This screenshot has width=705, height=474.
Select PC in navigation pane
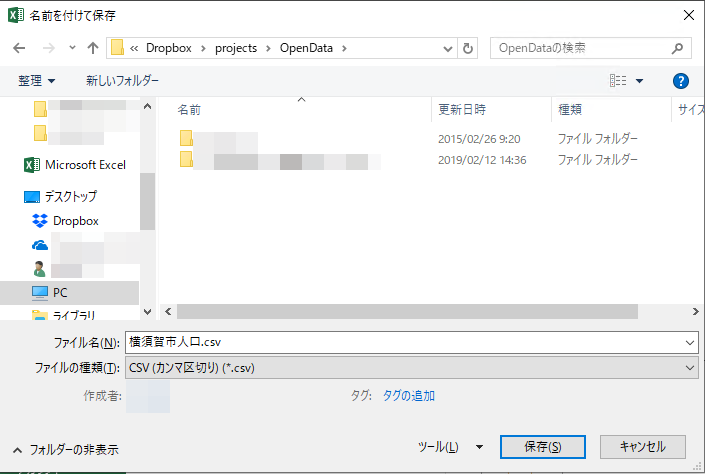click(x=60, y=293)
